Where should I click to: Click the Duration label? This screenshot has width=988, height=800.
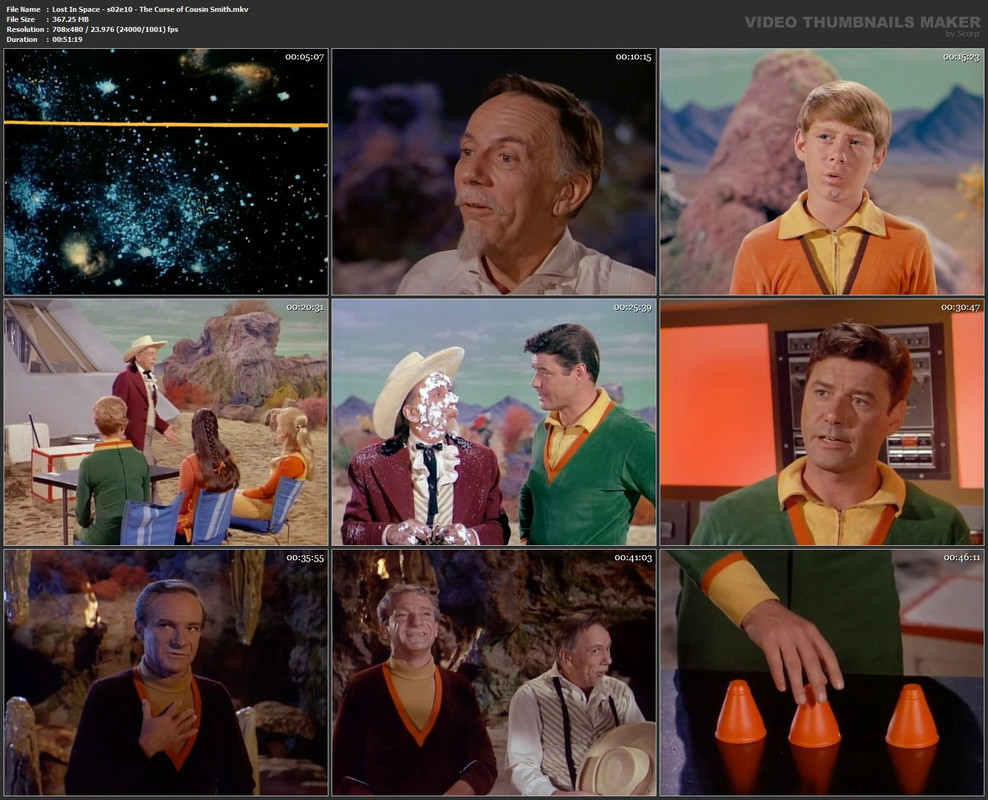click(x=22, y=40)
